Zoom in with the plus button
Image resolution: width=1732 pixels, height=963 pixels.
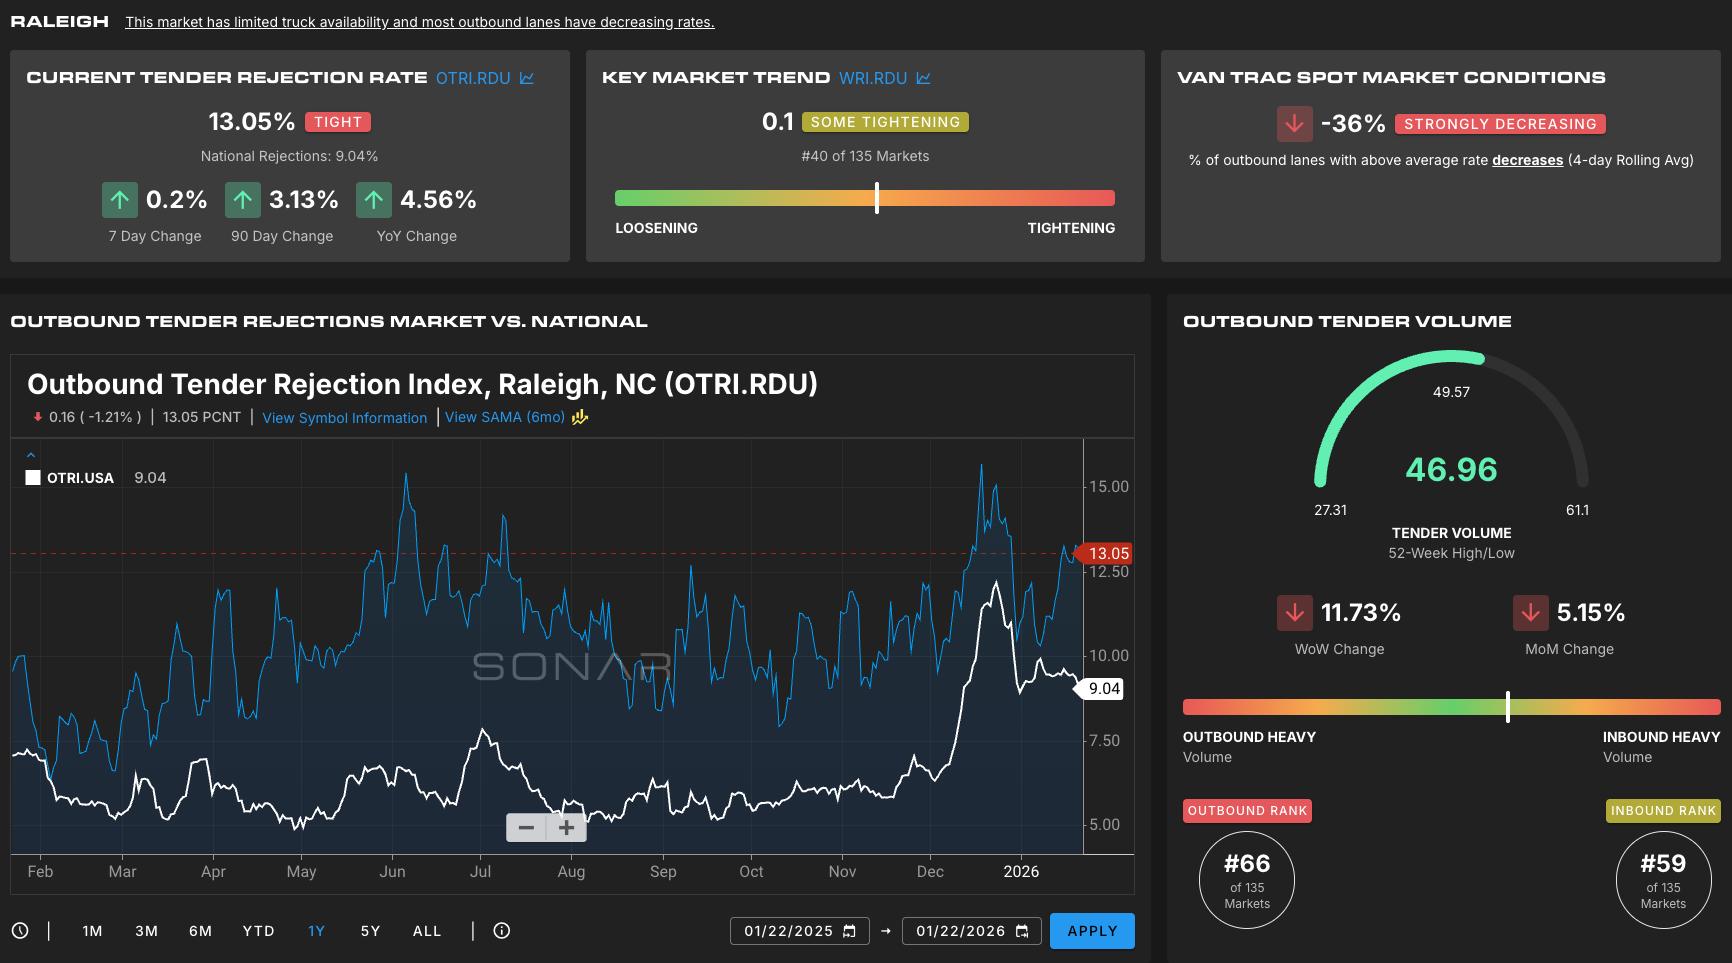pyautogui.click(x=566, y=828)
